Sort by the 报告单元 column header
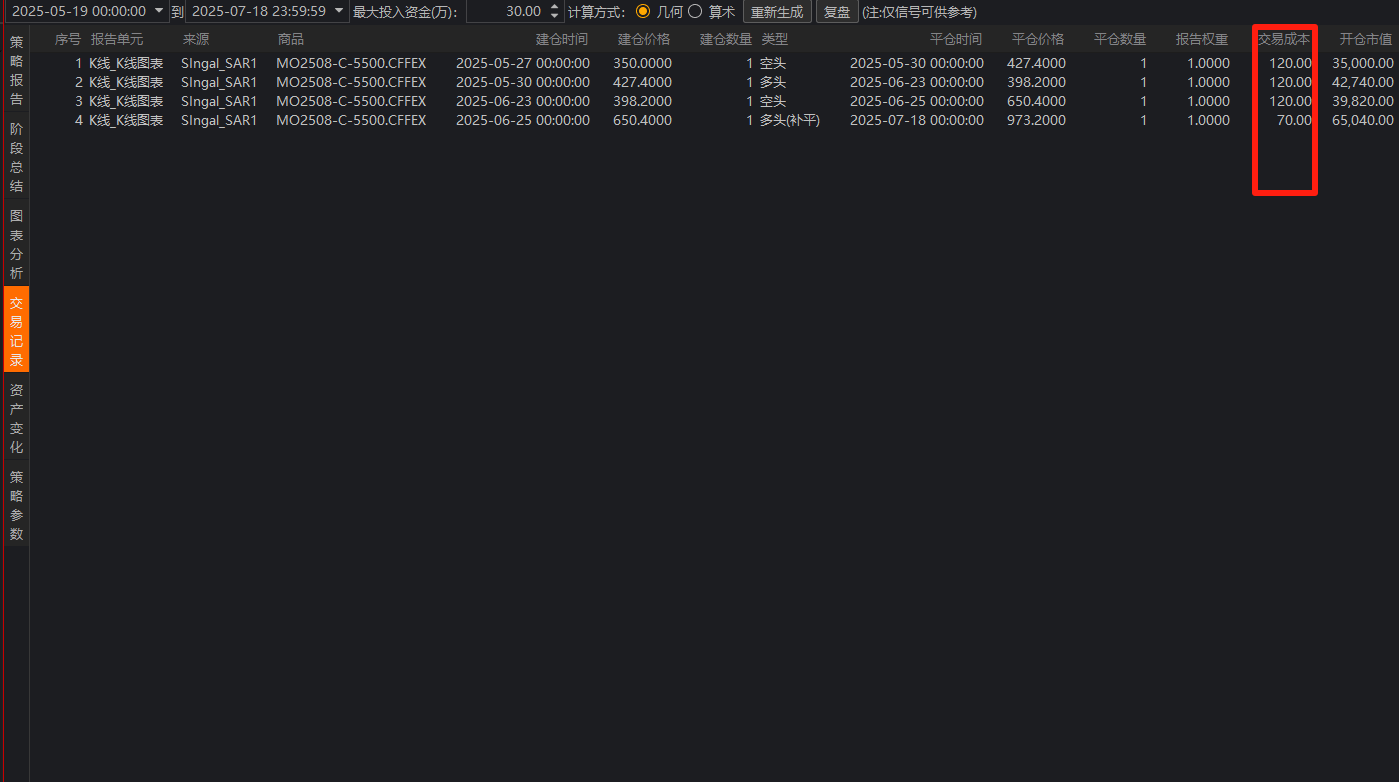1399x782 pixels. click(x=117, y=39)
